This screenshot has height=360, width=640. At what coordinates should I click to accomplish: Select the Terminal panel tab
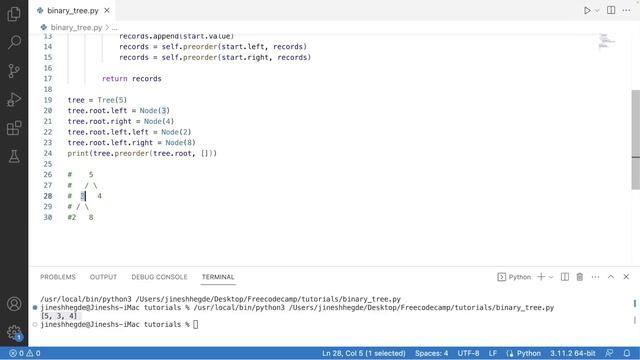[218, 277]
